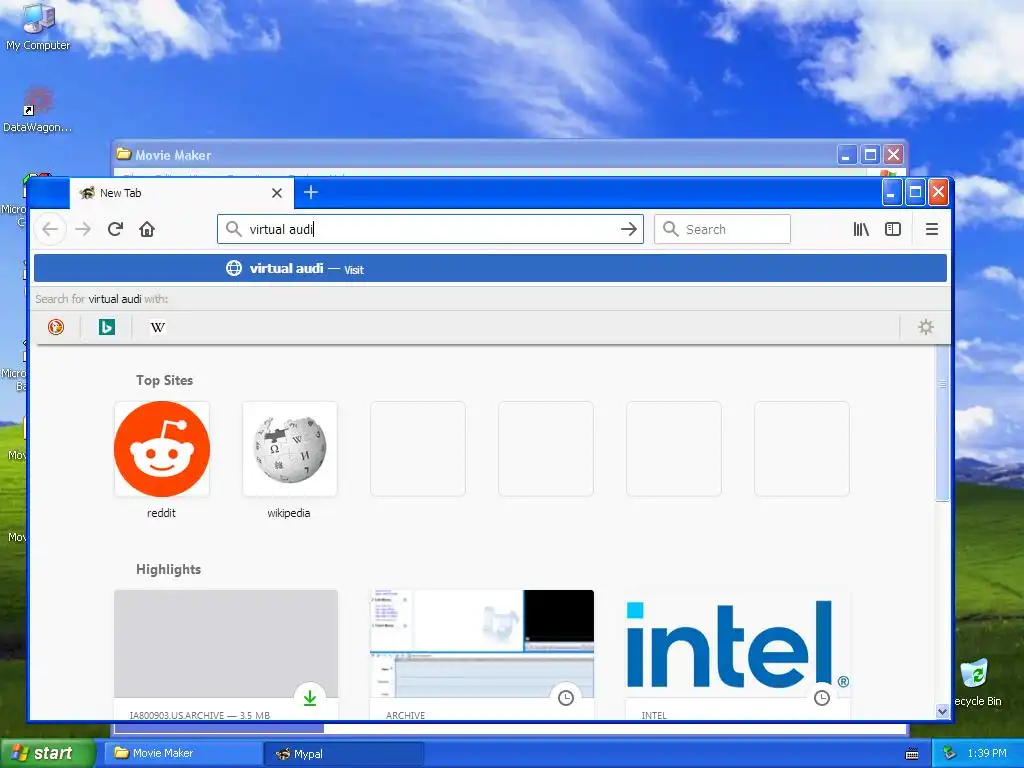The height and width of the screenshot is (768, 1024).
Task: Open the home page icon
Action: (x=147, y=229)
